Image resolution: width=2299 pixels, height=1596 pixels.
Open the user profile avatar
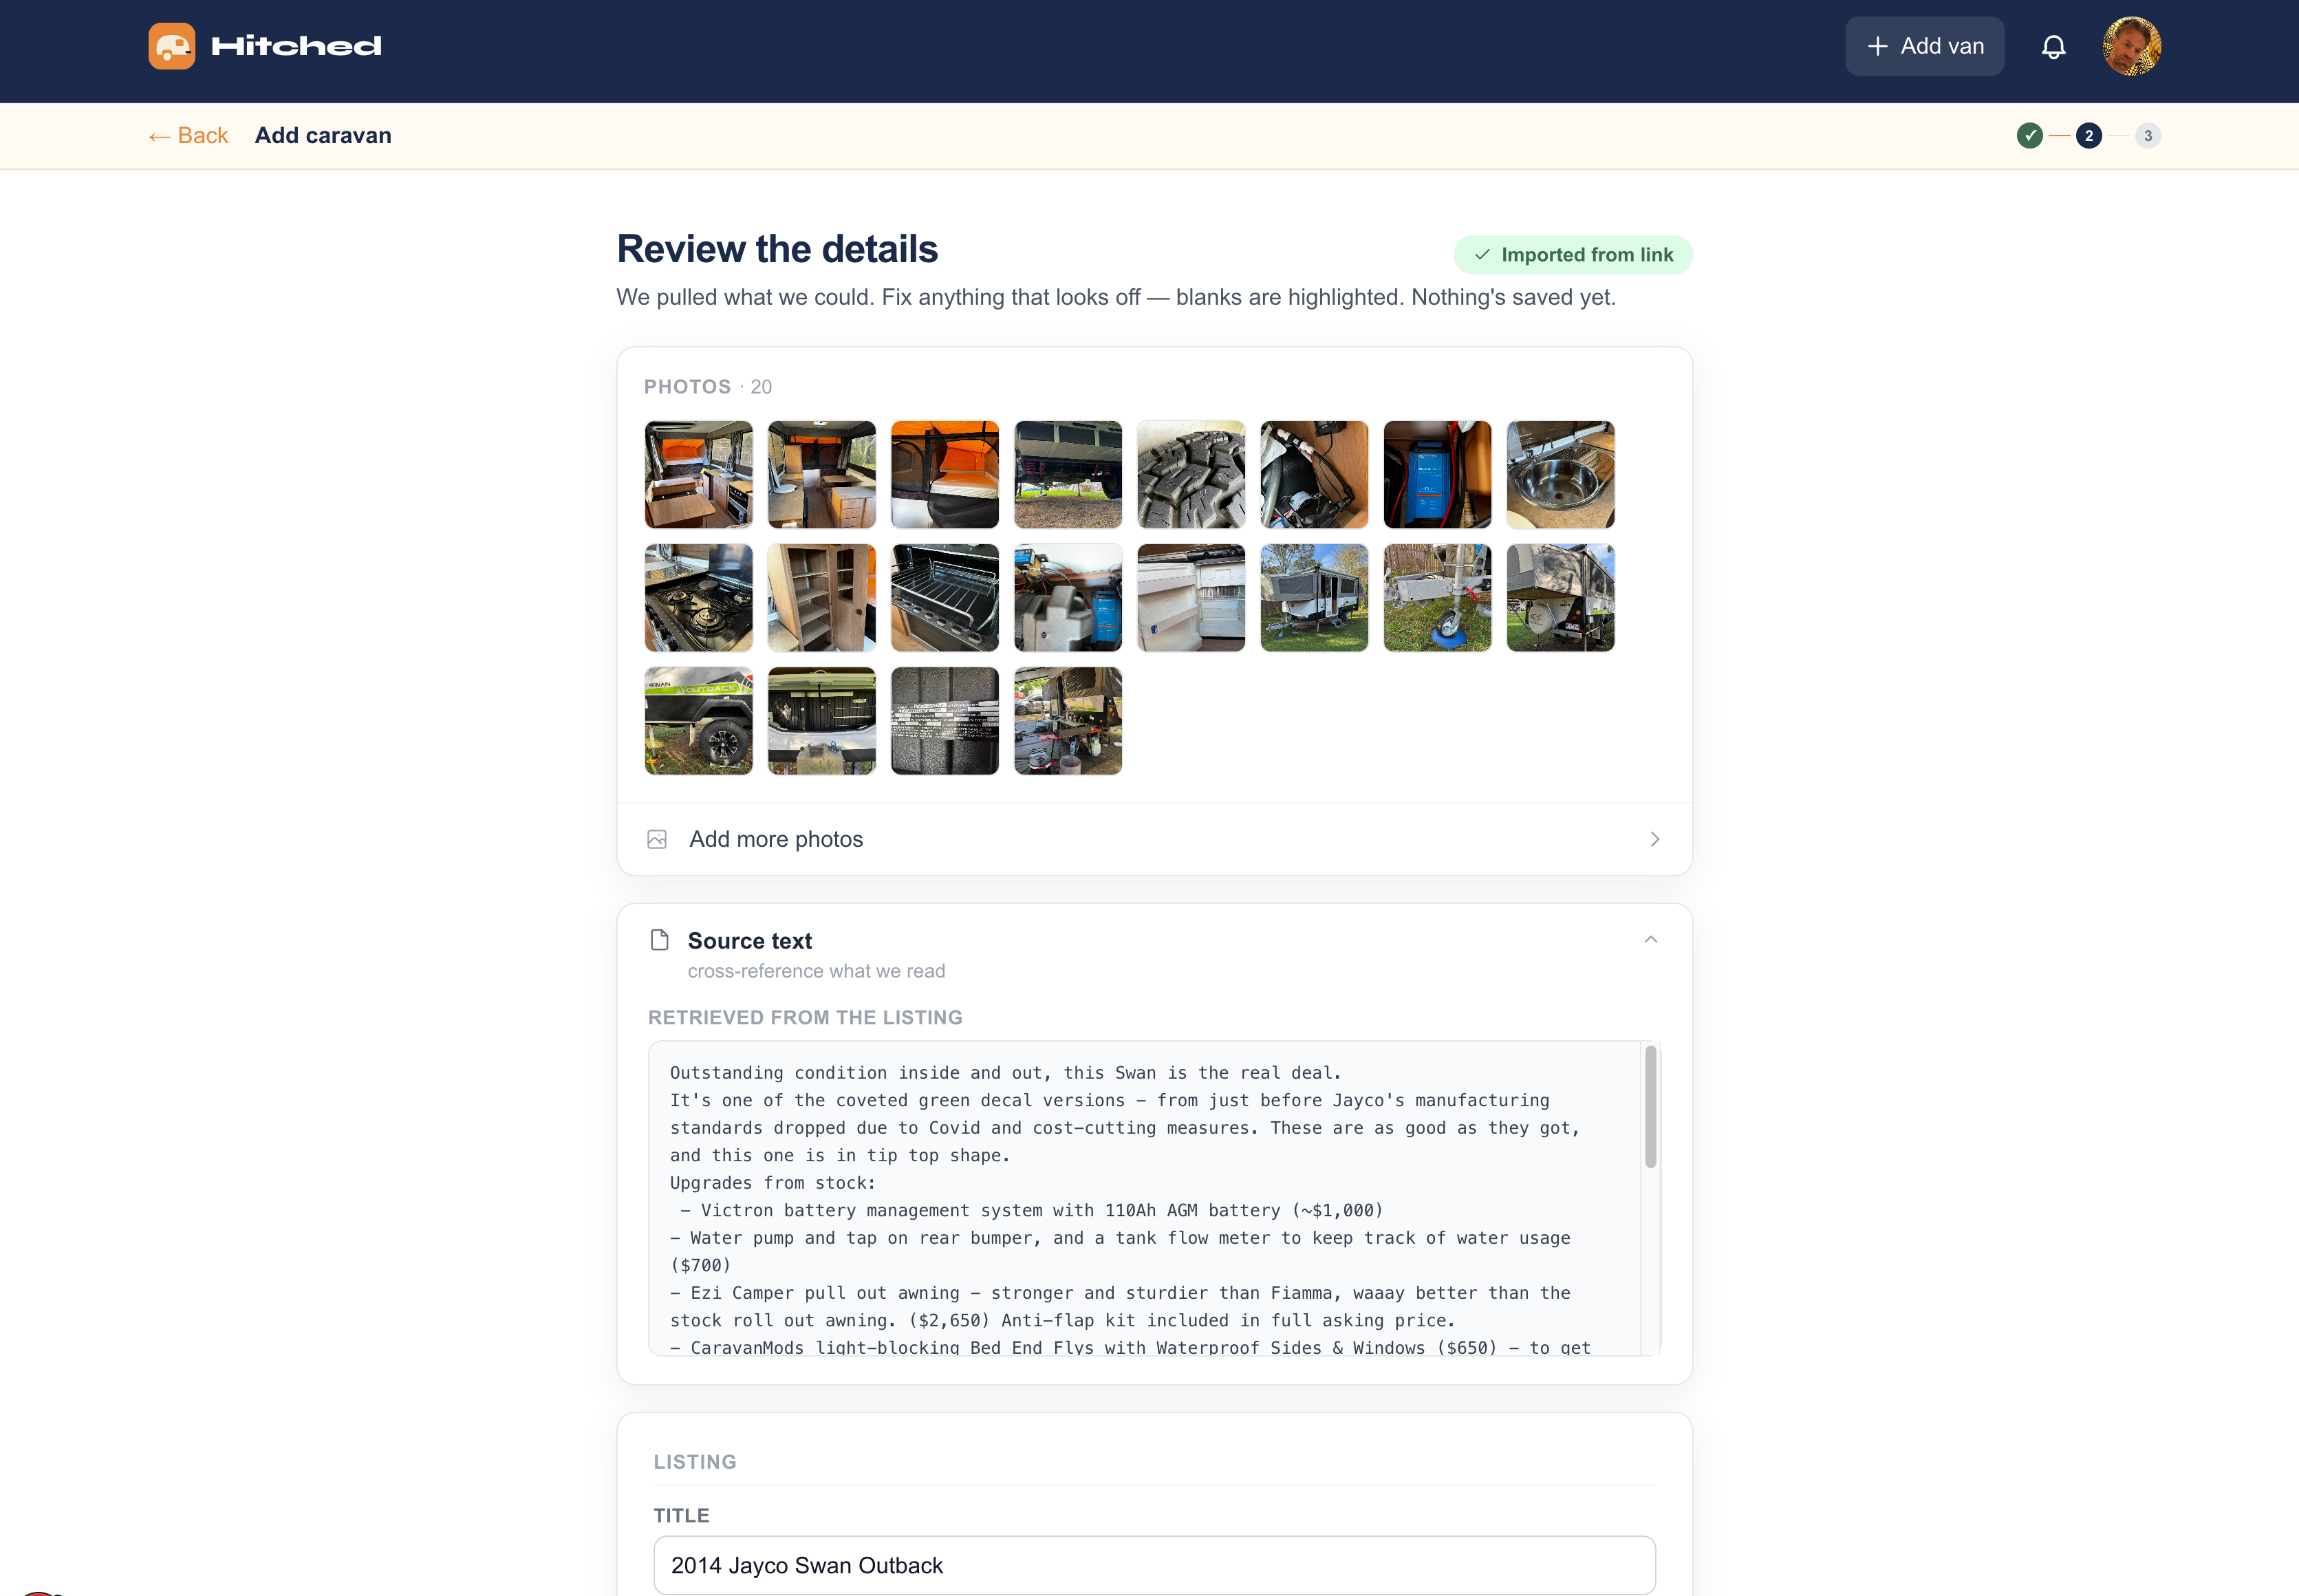pyautogui.click(x=2132, y=46)
